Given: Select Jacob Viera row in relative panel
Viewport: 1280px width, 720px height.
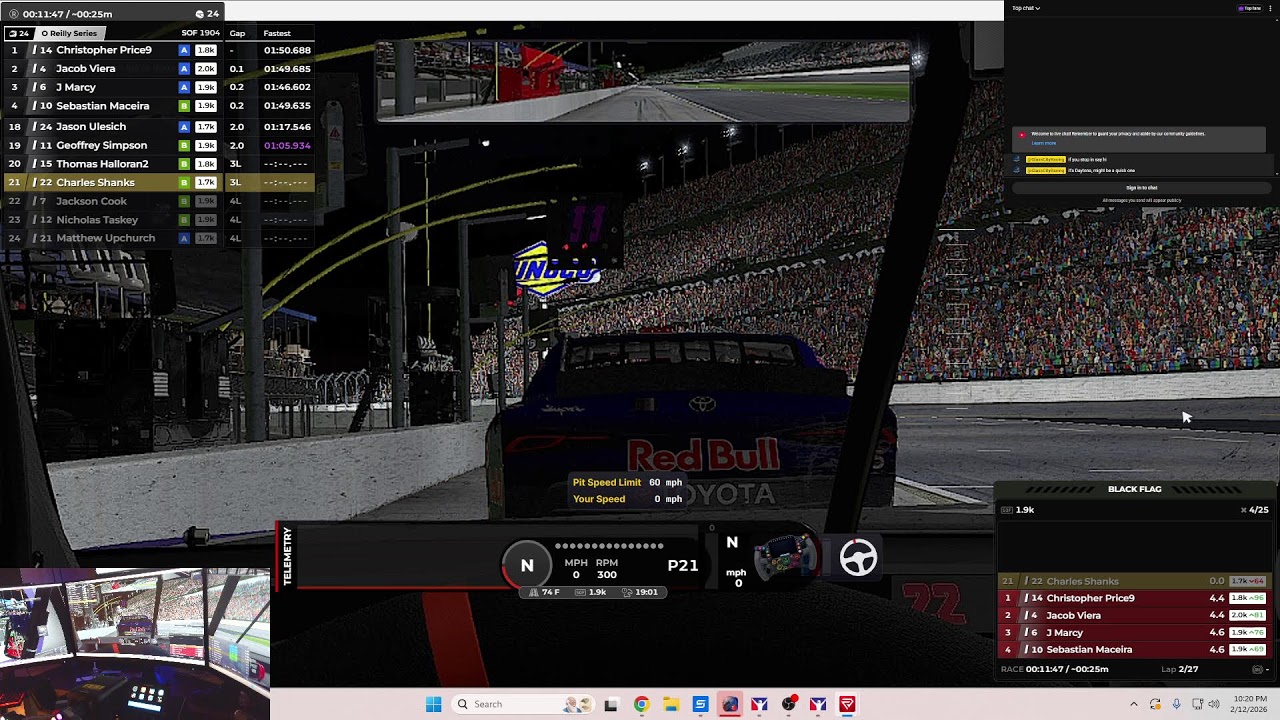Looking at the screenshot, I should click(1134, 615).
